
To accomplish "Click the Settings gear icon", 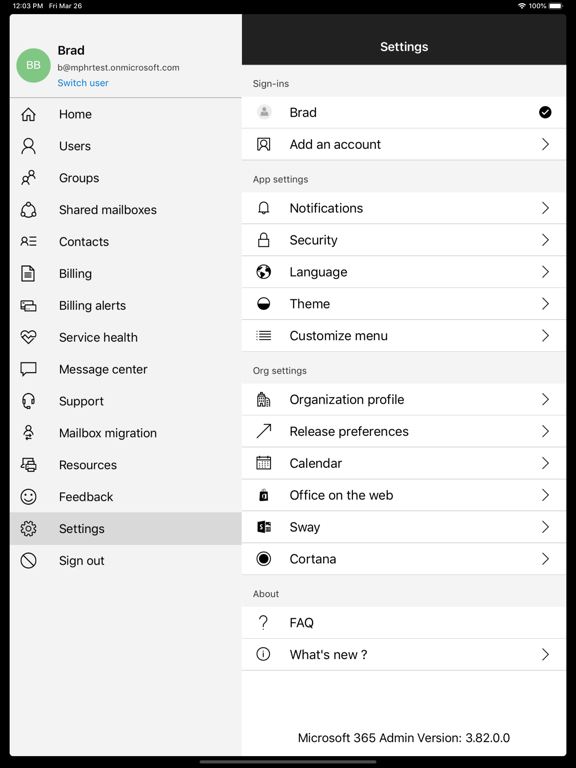I will [28, 528].
